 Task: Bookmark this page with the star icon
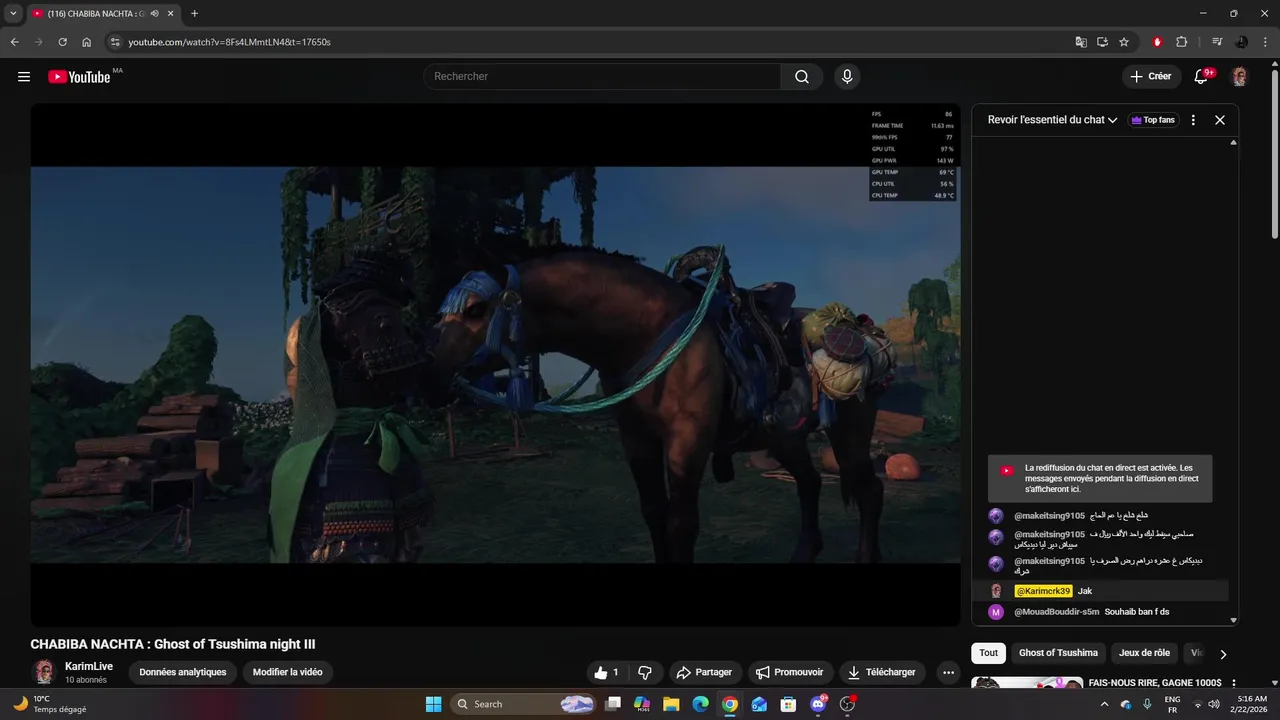click(x=1124, y=42)
